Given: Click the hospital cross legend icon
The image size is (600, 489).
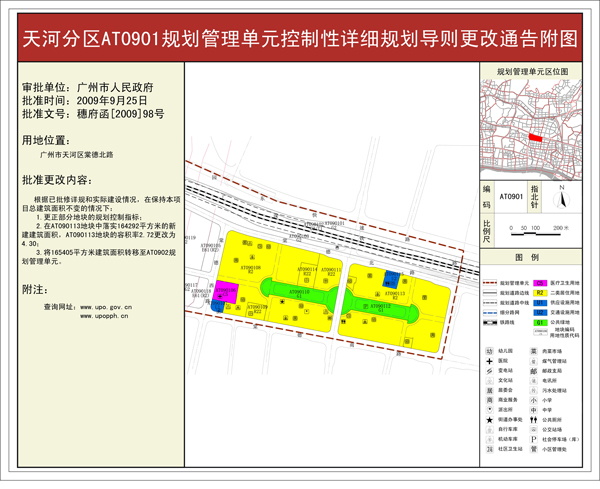Looking at the screenshot, I should coord(489,361).
